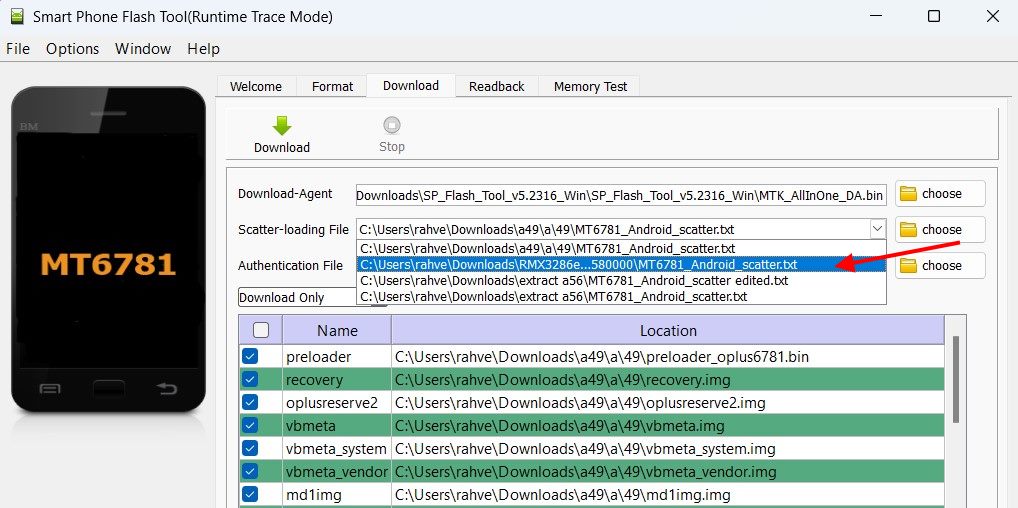Uncheck the recovery partition checkbox
This screenshot has width=1018, height=508.
tap(250, 379)
